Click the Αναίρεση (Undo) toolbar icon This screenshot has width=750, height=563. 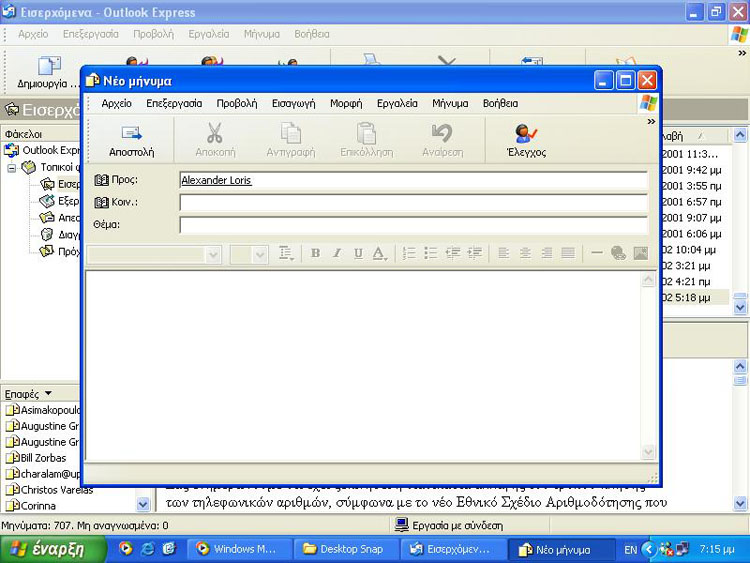click(x=442, y=141)
